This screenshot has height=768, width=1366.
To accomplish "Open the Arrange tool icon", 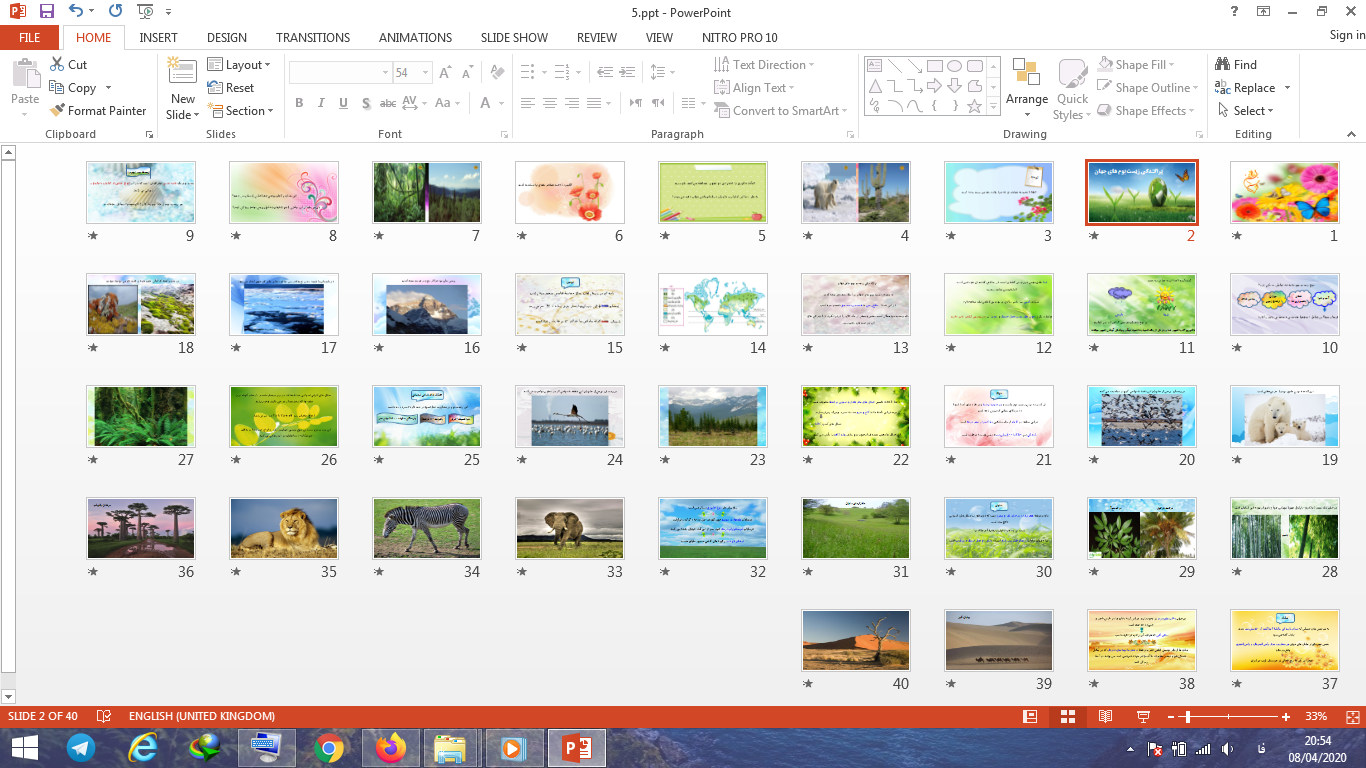I will pos(1026,73).
